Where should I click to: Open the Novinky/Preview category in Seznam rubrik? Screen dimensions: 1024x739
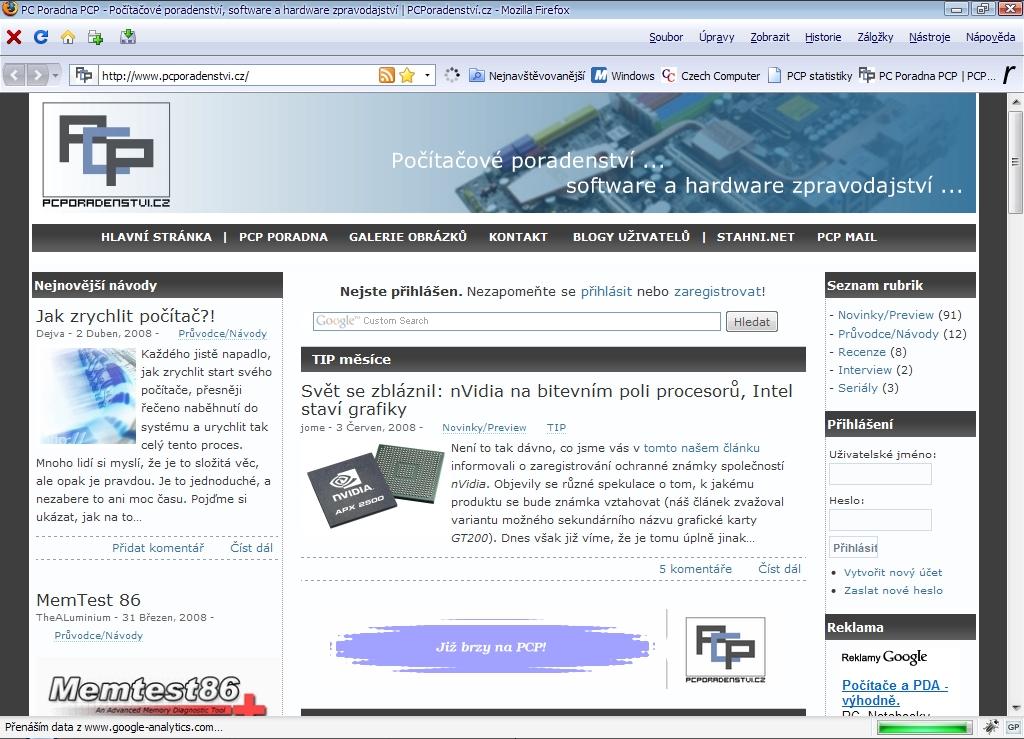tap(886, 315)
